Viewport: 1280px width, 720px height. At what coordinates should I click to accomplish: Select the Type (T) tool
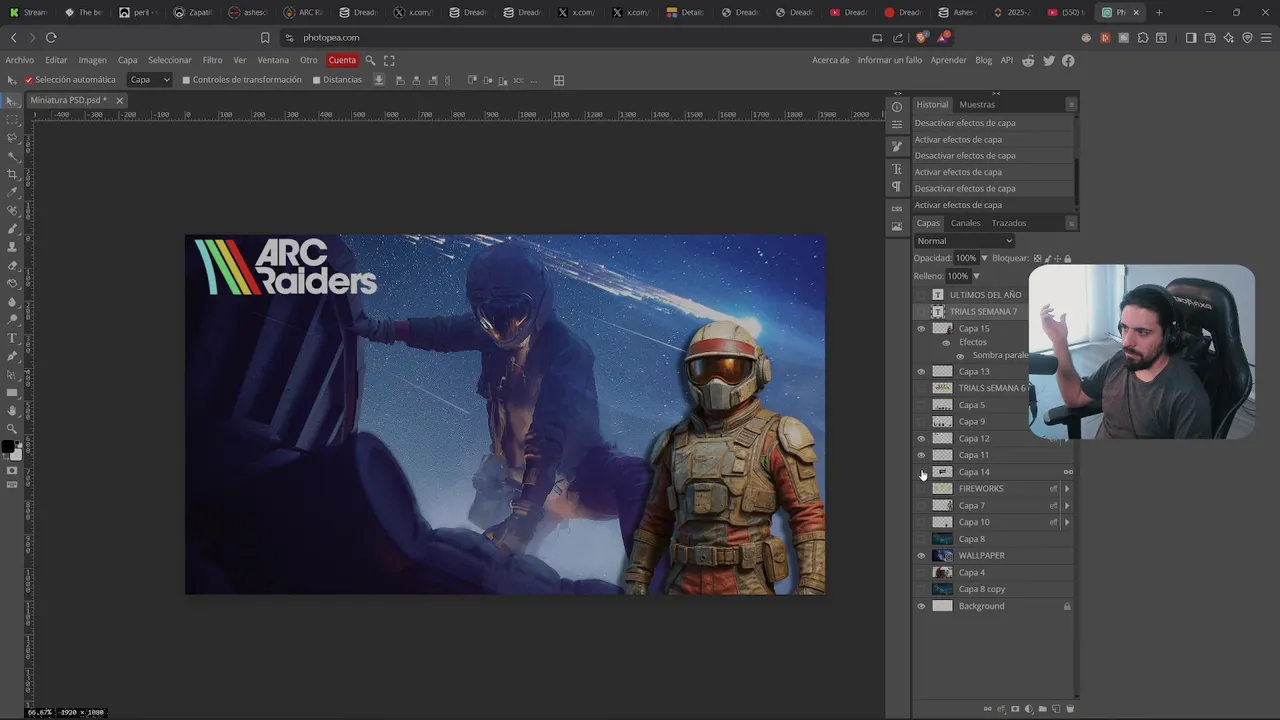click(x=12, y=338)
